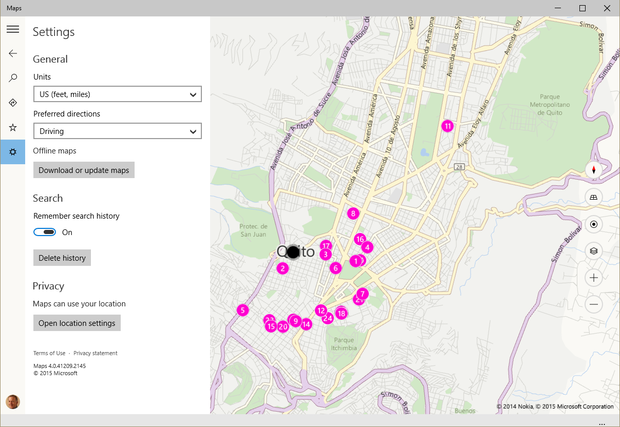620x427 pixels.
Task: Reset map to north with compass
Action: pyautogui.click(x=594, y=171)
